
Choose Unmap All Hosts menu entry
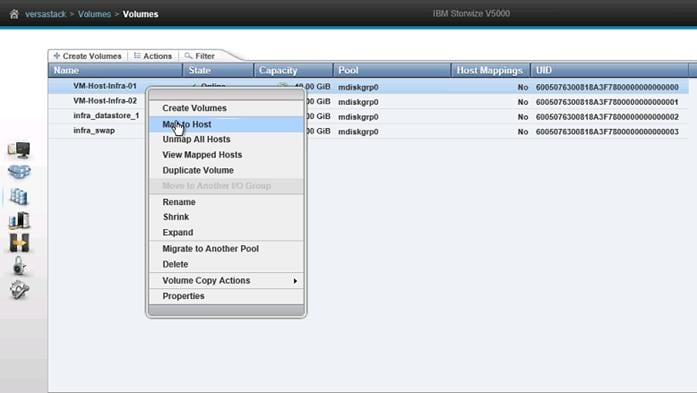pos(226,140)
